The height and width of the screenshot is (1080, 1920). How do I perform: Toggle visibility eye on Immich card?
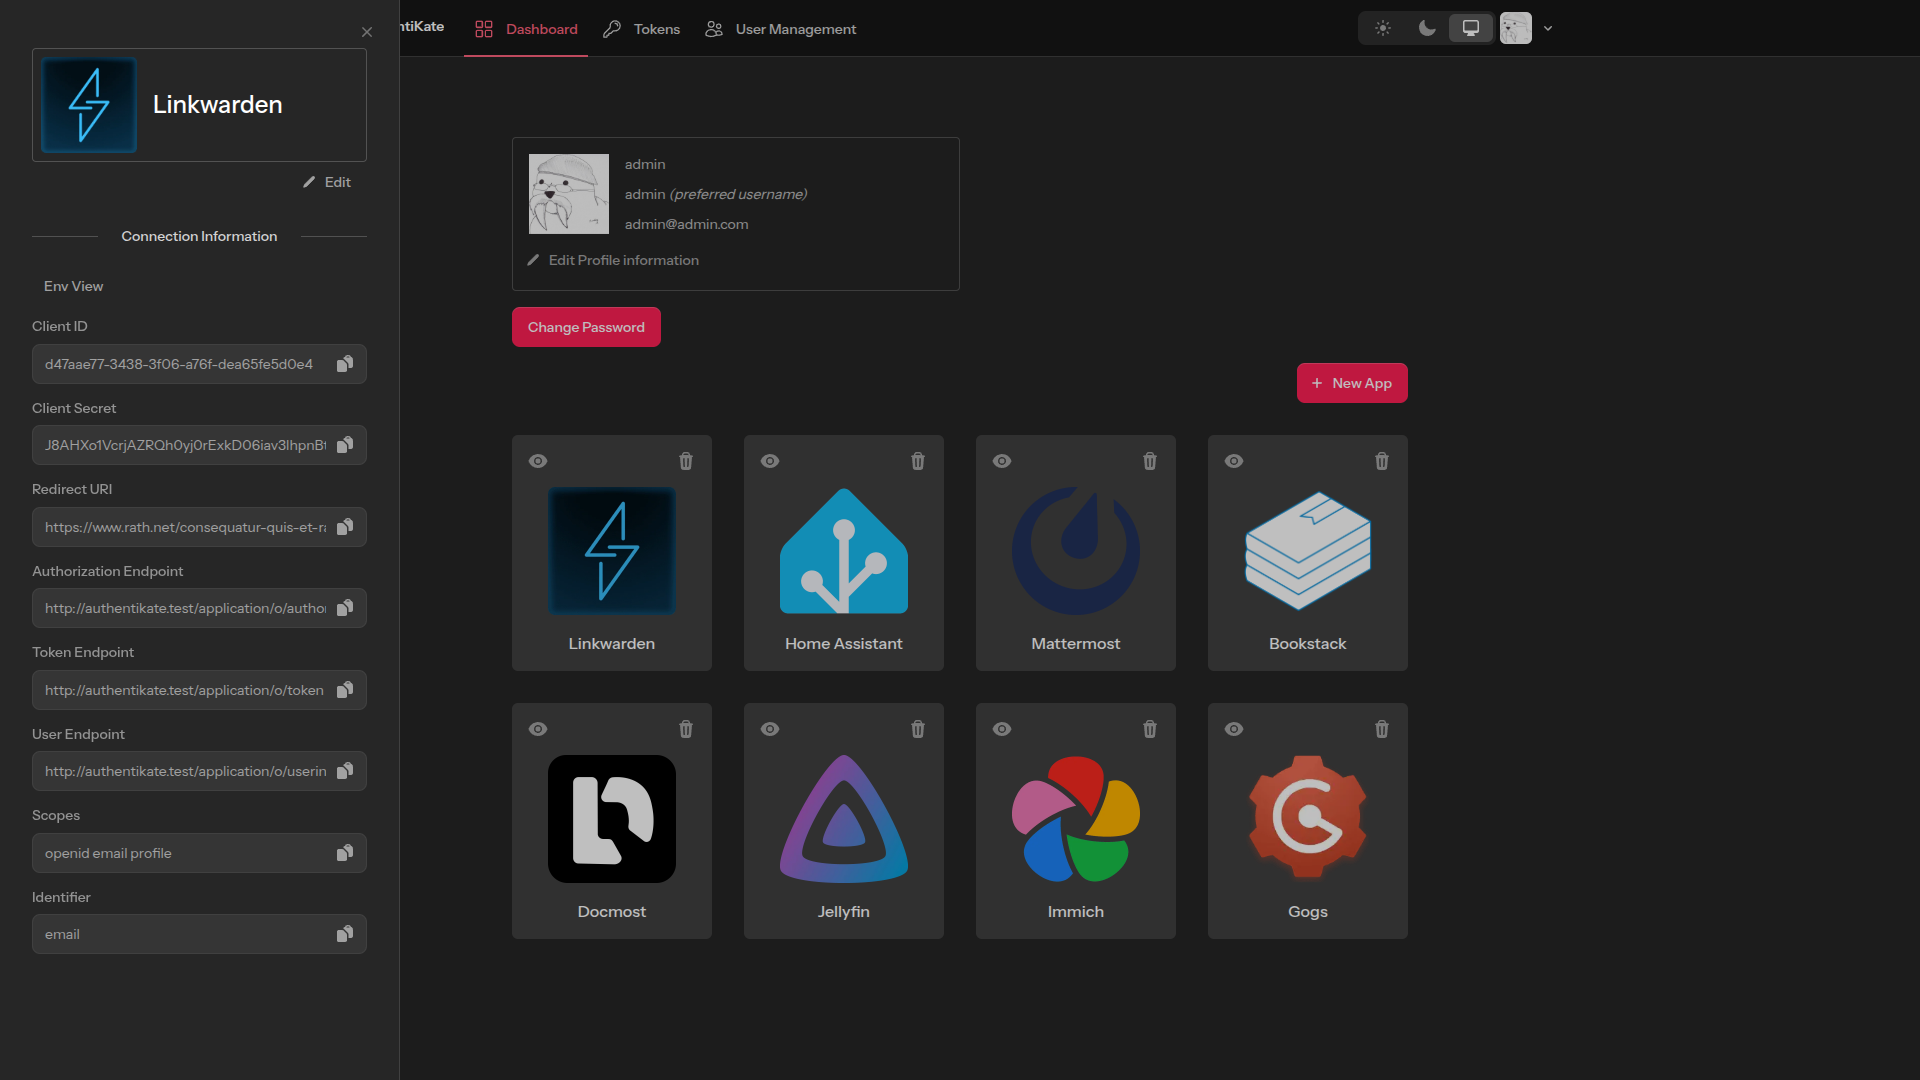click(1002, 729)
